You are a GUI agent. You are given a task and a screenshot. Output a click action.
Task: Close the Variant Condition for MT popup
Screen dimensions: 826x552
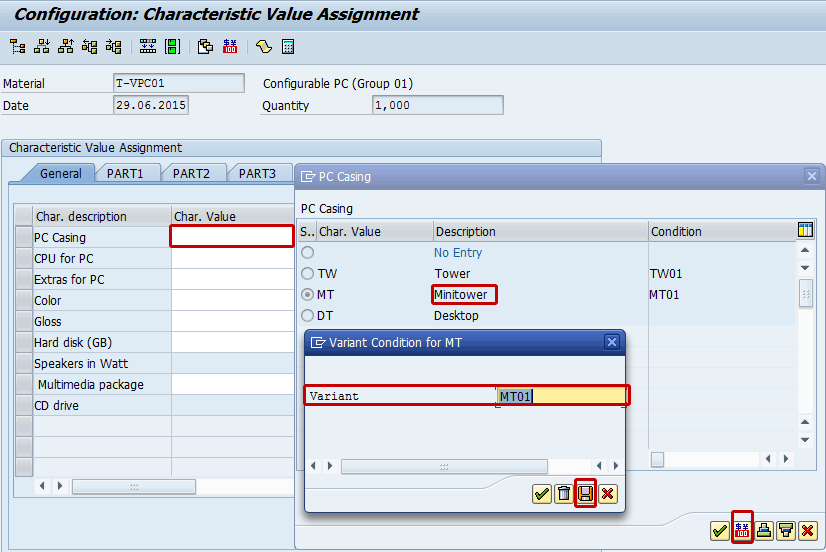point(612,342)
